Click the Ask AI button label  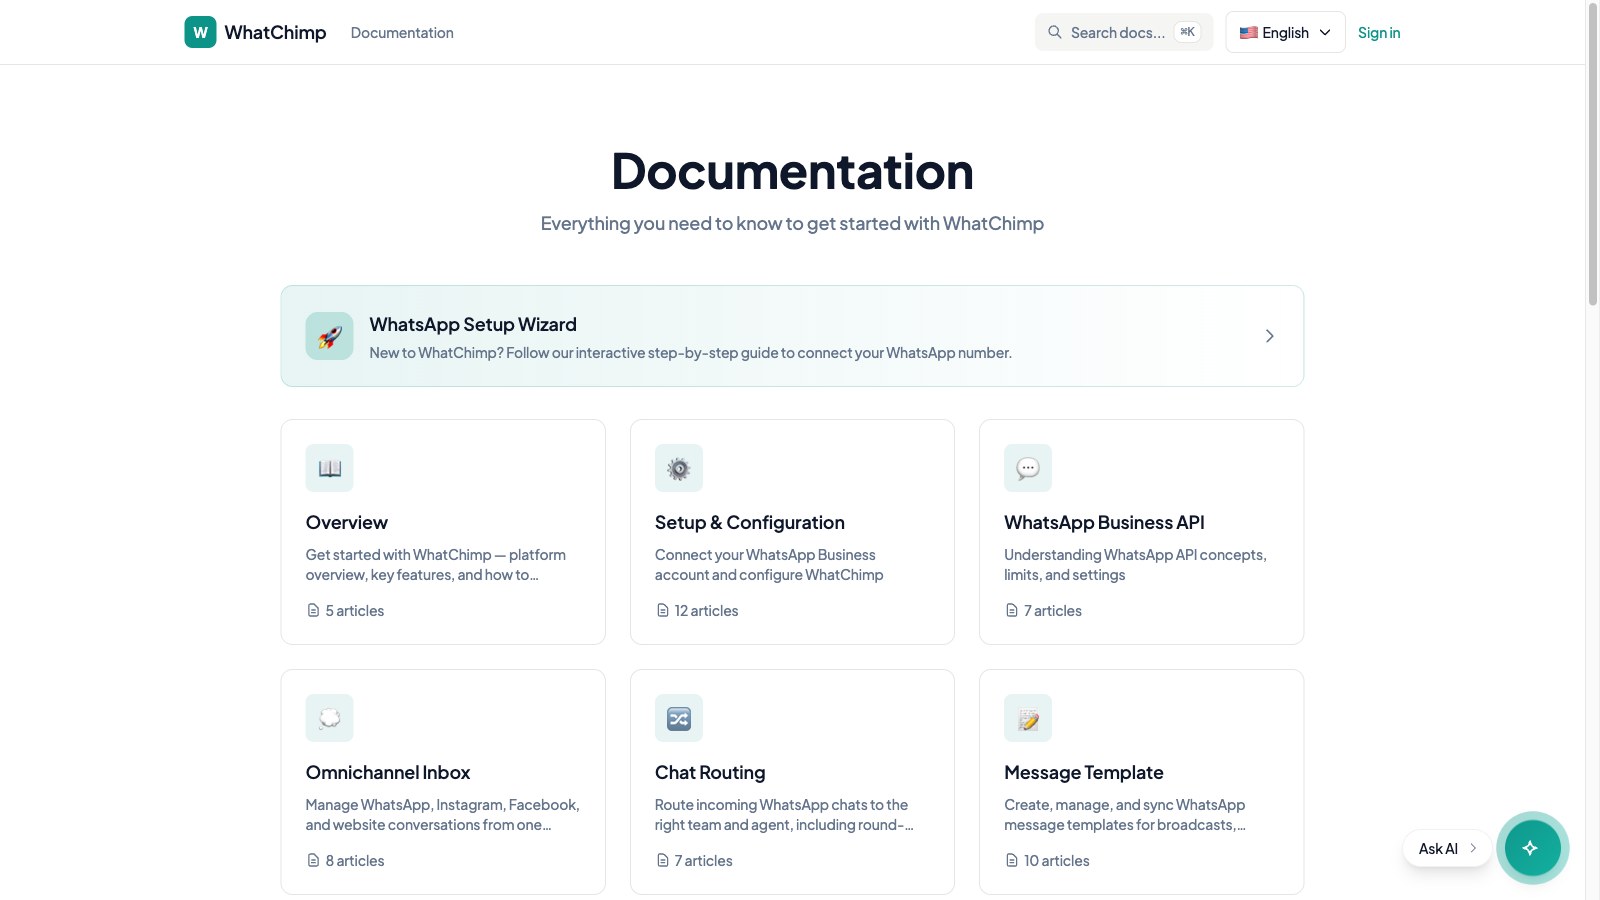1438,848
